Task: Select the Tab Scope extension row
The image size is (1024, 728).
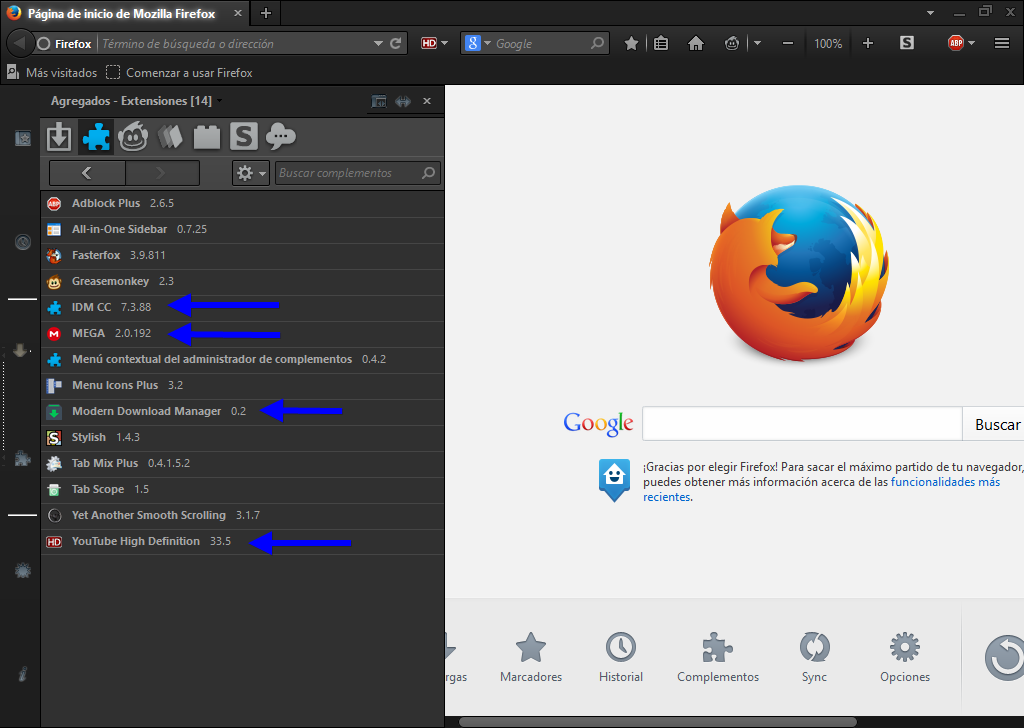Action: pos(242,490)
